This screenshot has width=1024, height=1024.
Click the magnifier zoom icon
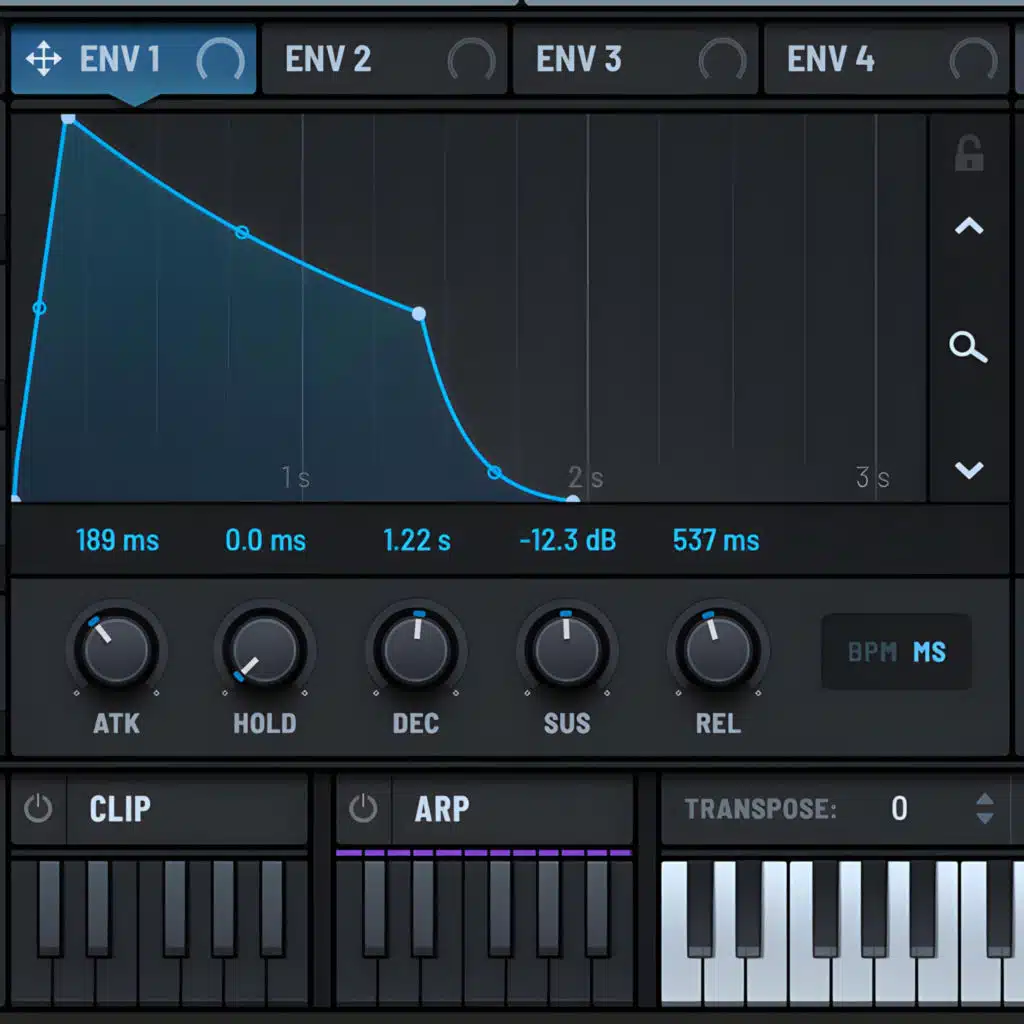point(968,348)
